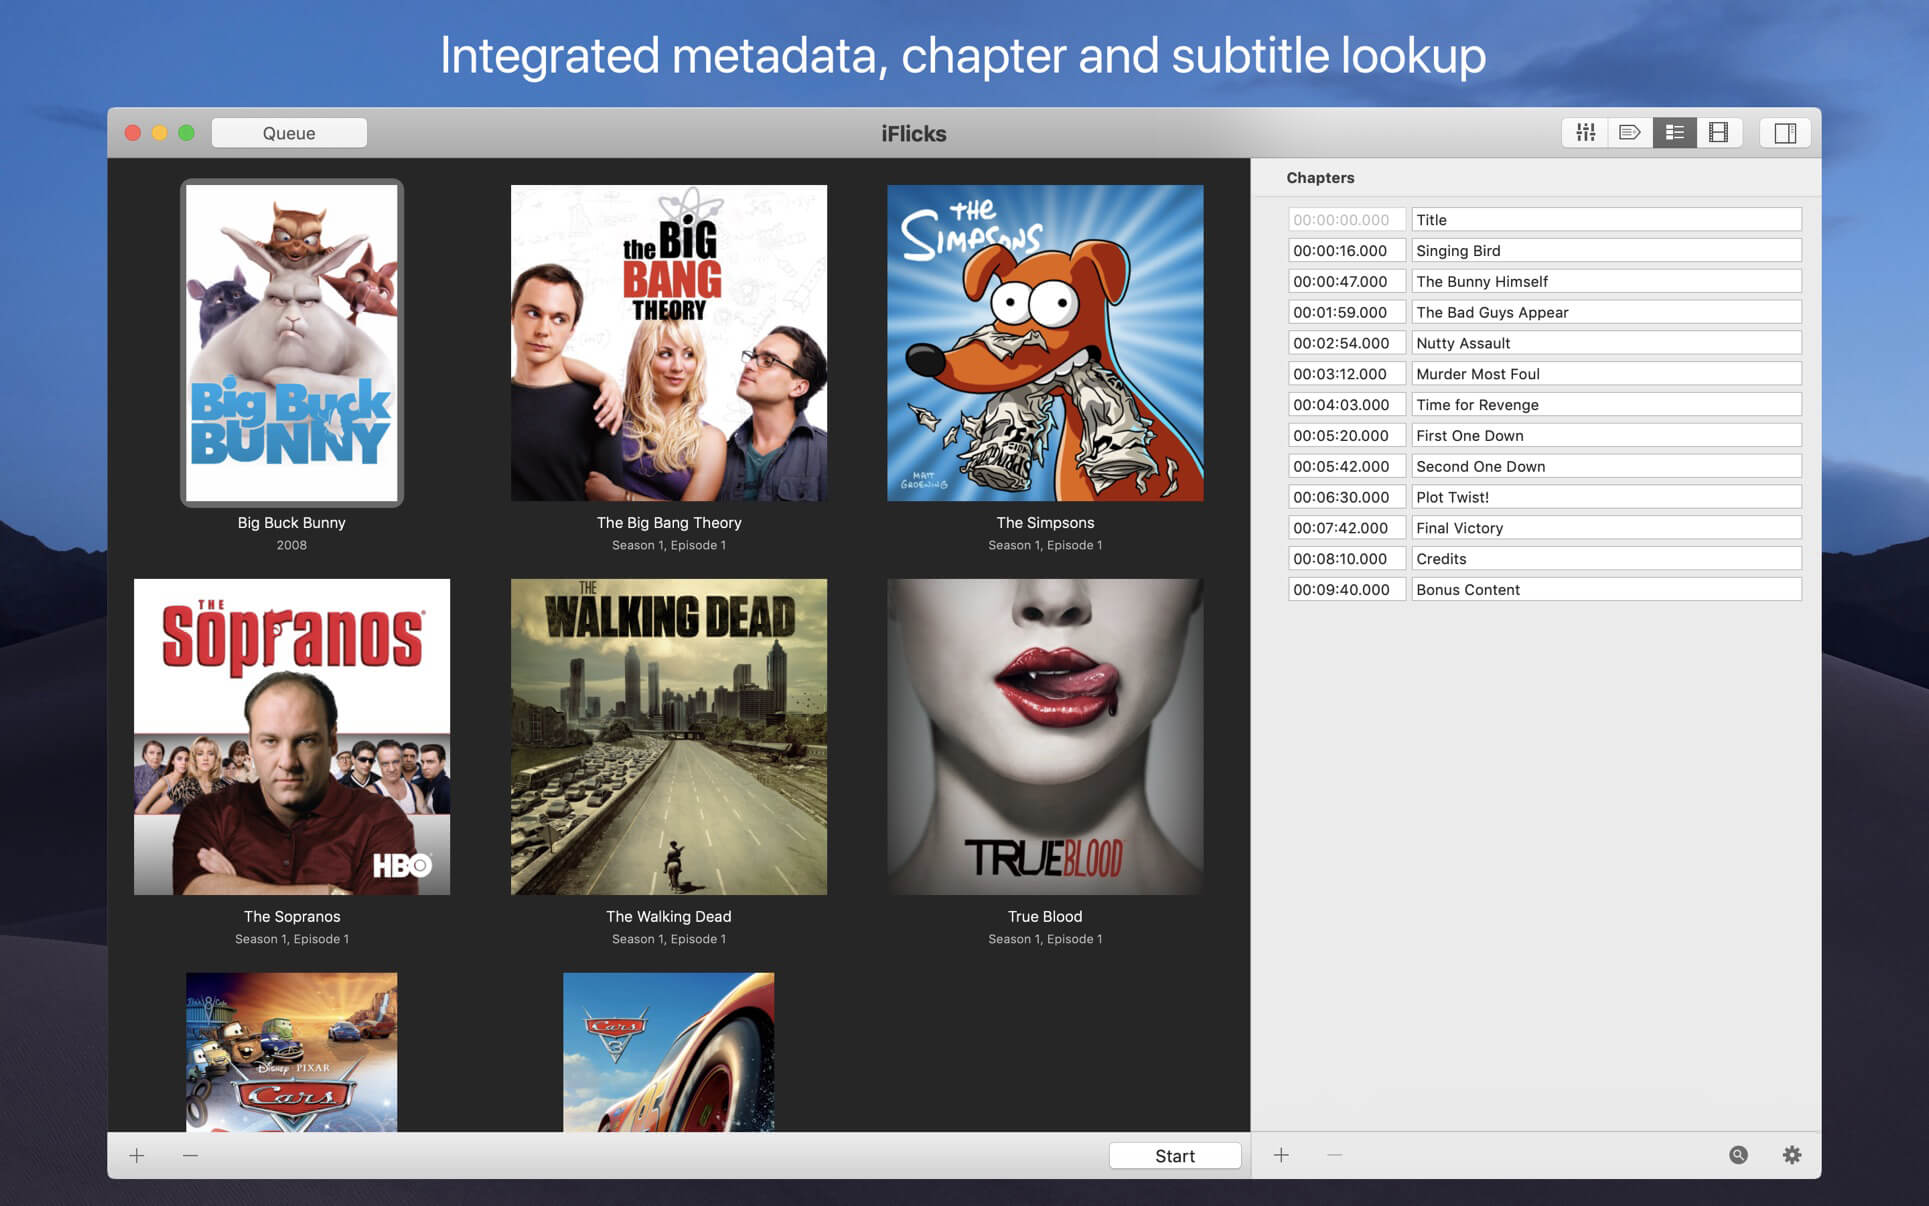Image resolution: width=1929 pixels, height=1206 pixels.
Task: Add a new video with plus icon
Action: click(x=137, y=1155)
